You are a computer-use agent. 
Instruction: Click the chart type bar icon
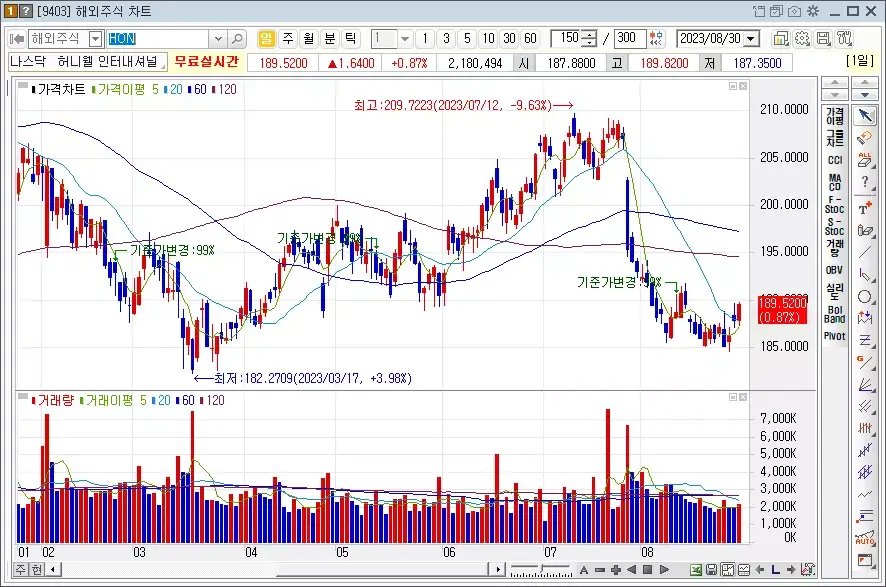click(780, 38)
